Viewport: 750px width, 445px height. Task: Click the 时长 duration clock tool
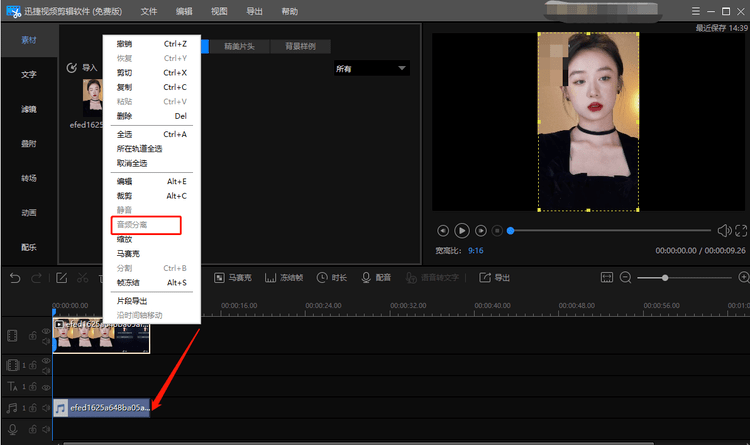click(x=333, y=277)
